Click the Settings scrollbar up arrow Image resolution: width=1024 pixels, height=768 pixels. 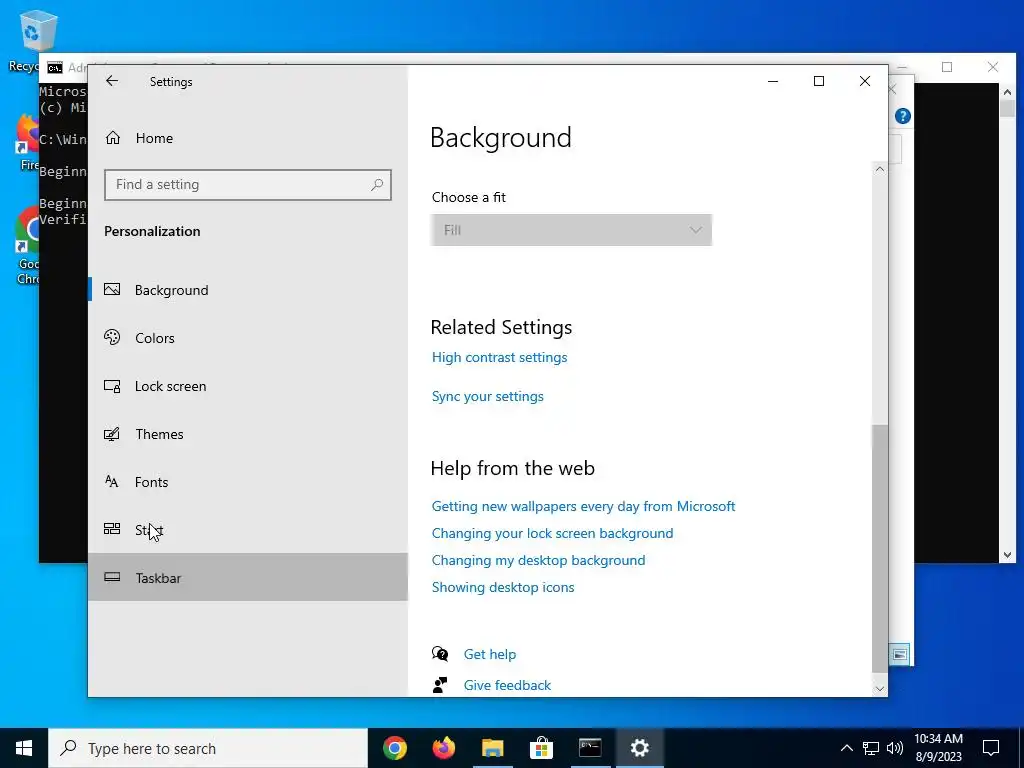point(880,169)
